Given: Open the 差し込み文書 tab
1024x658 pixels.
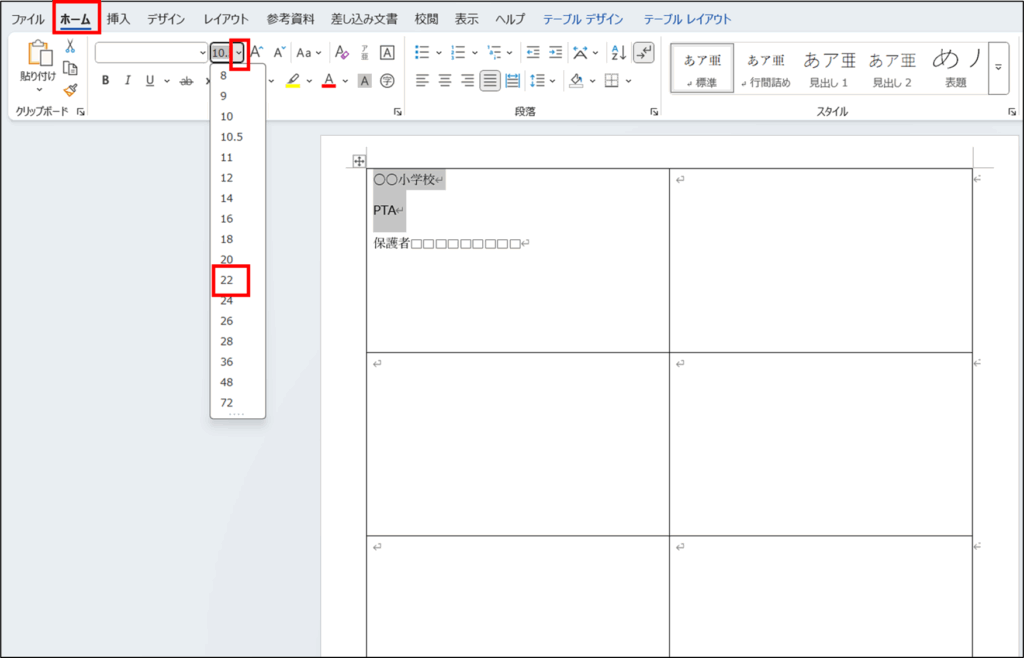Looking at the screenshot, I should pyautogui.click(x=364, y=20).
